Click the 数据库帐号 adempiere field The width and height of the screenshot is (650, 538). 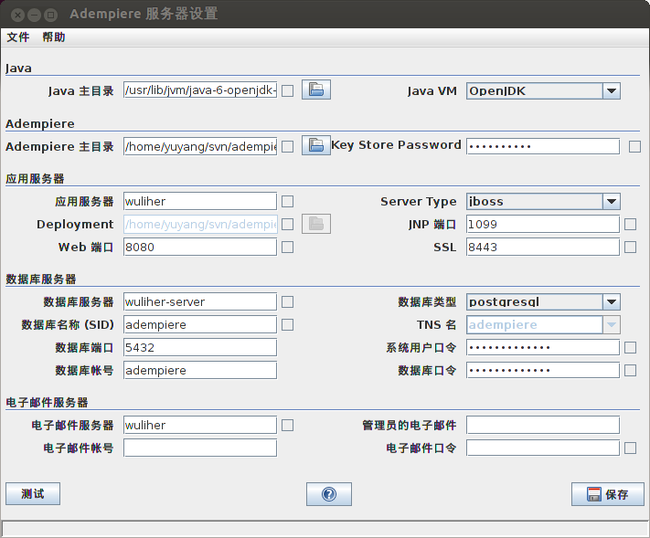click(200, 370)
